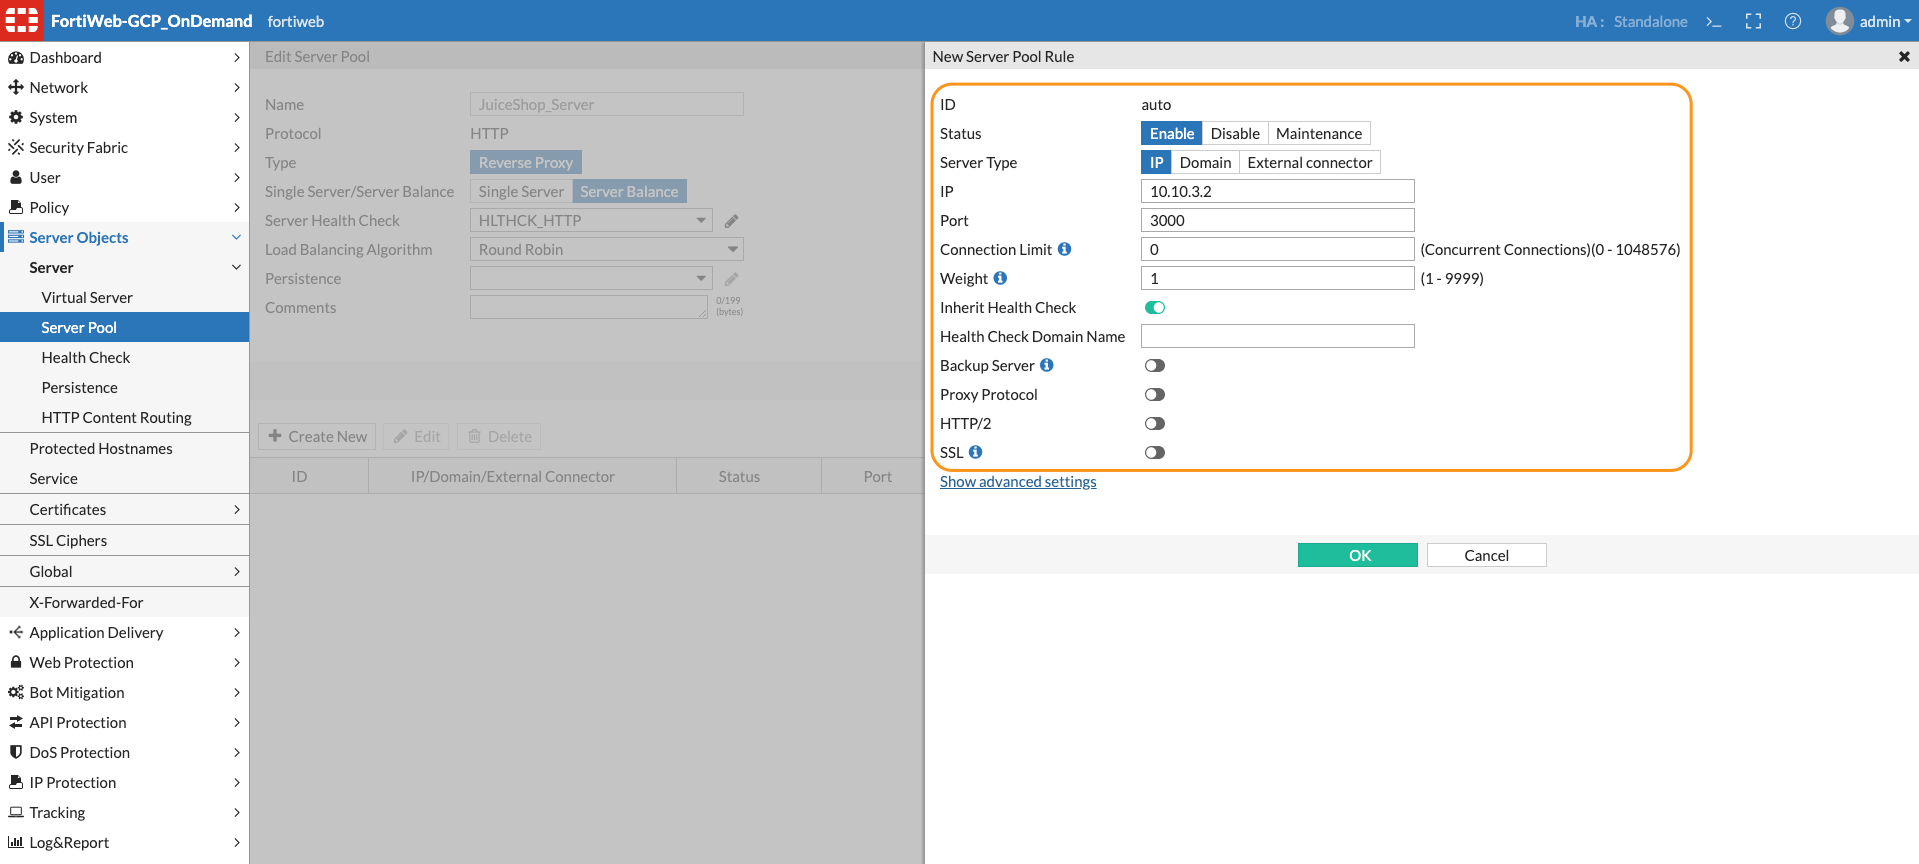Image resolution: width=1919 pixels, height=864 pixels.
Task: Click the DoS Protection shield icon
Action: tap(16, 753)
